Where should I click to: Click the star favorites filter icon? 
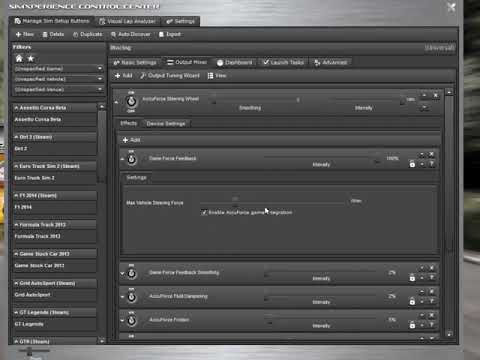31,59
